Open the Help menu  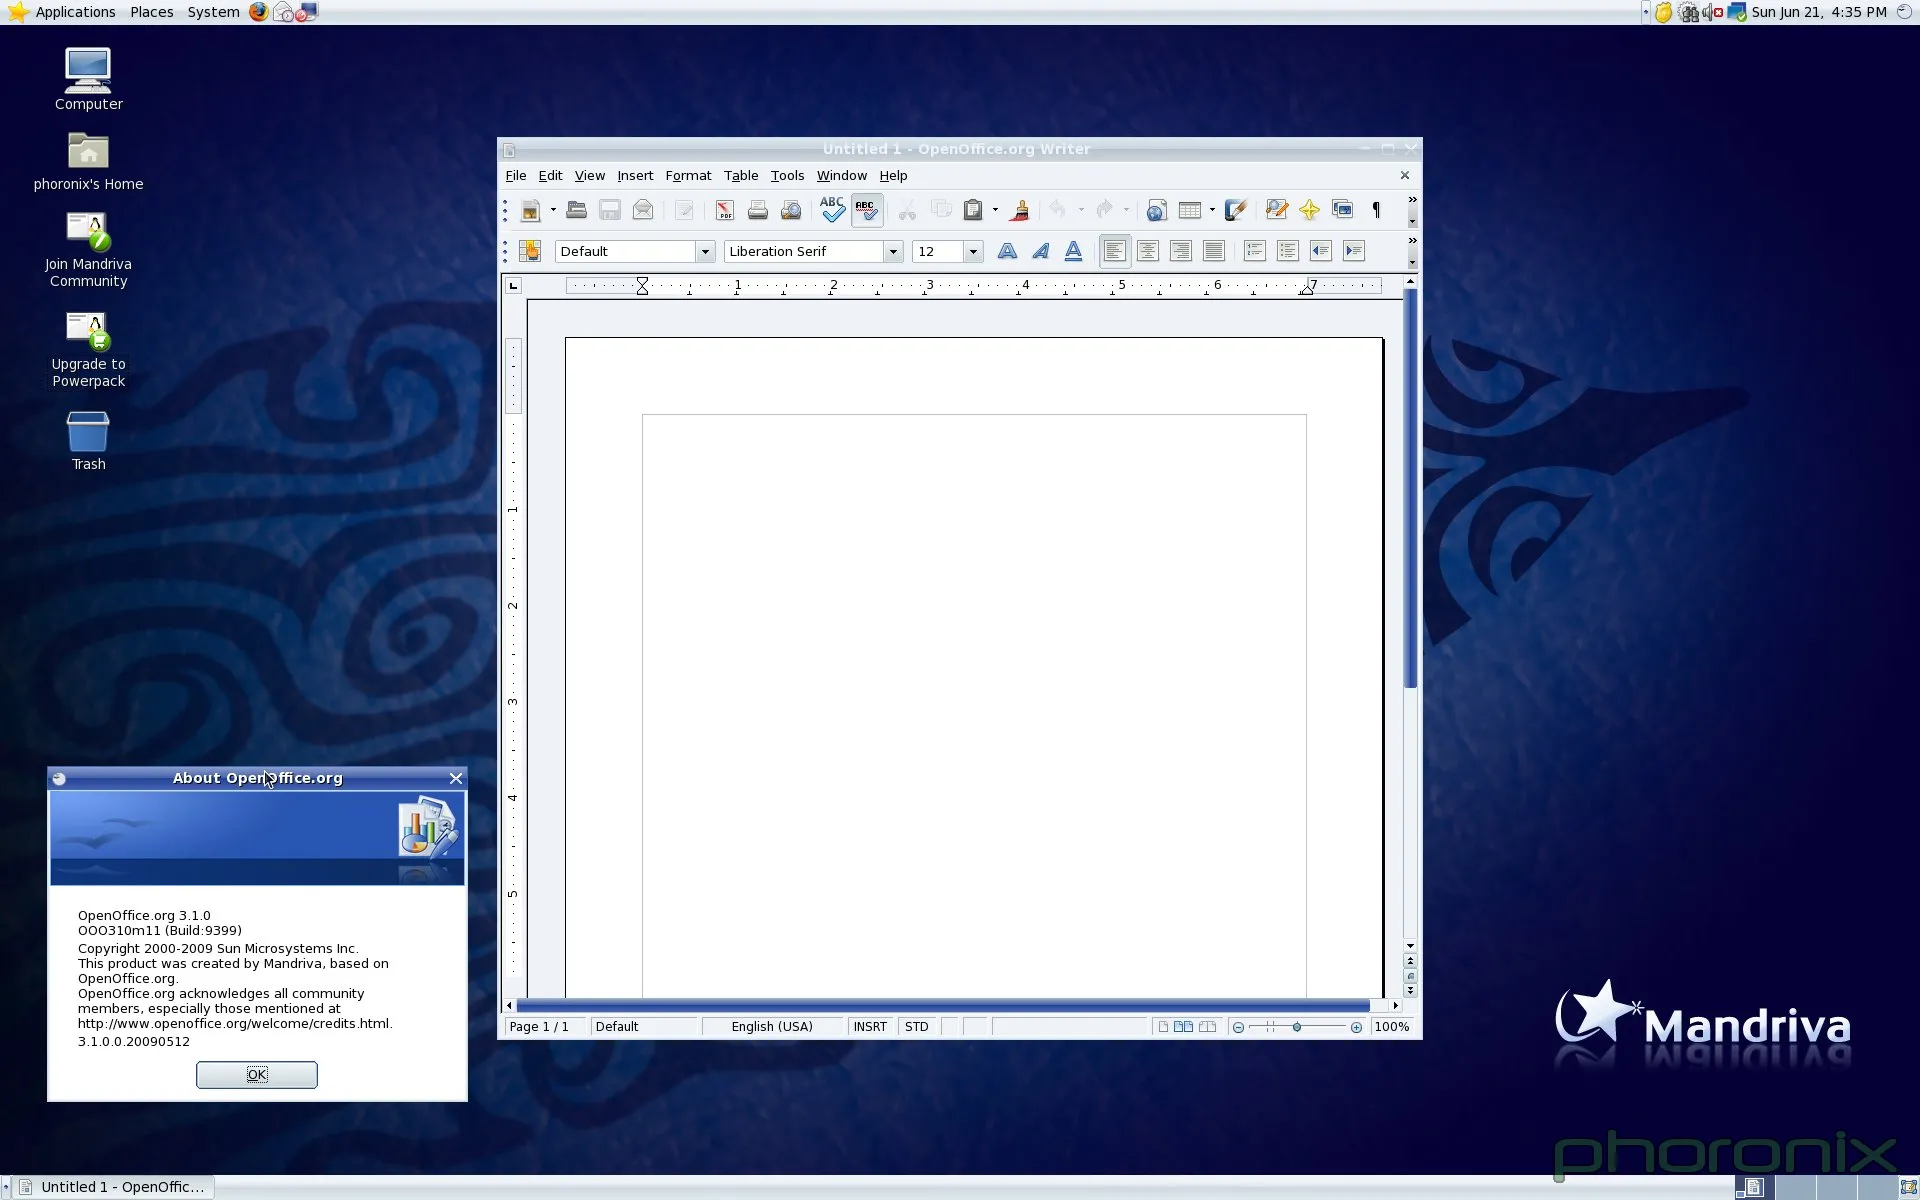click(893, 176)
